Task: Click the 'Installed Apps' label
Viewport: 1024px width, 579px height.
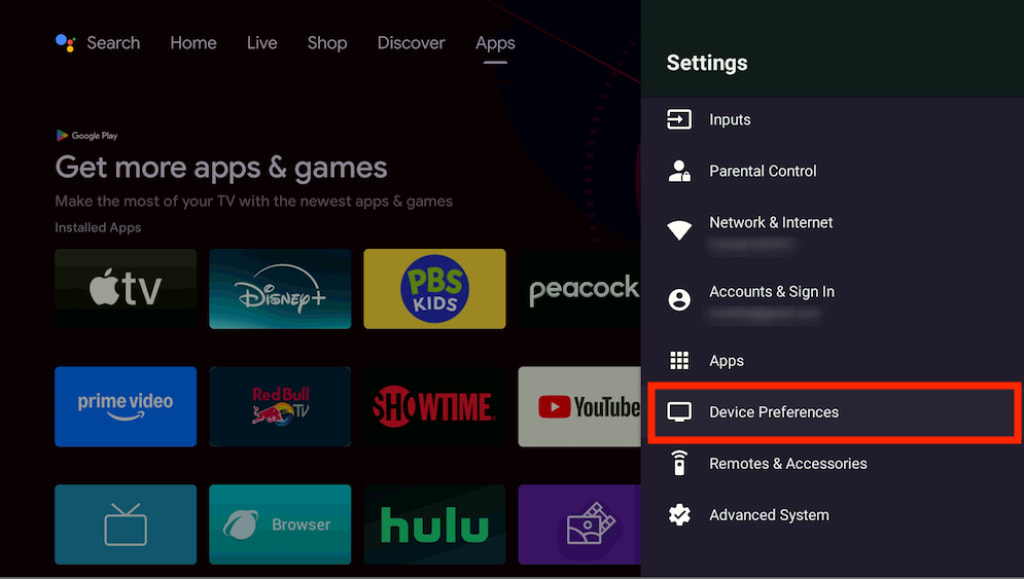Action: tap(98, 228)
